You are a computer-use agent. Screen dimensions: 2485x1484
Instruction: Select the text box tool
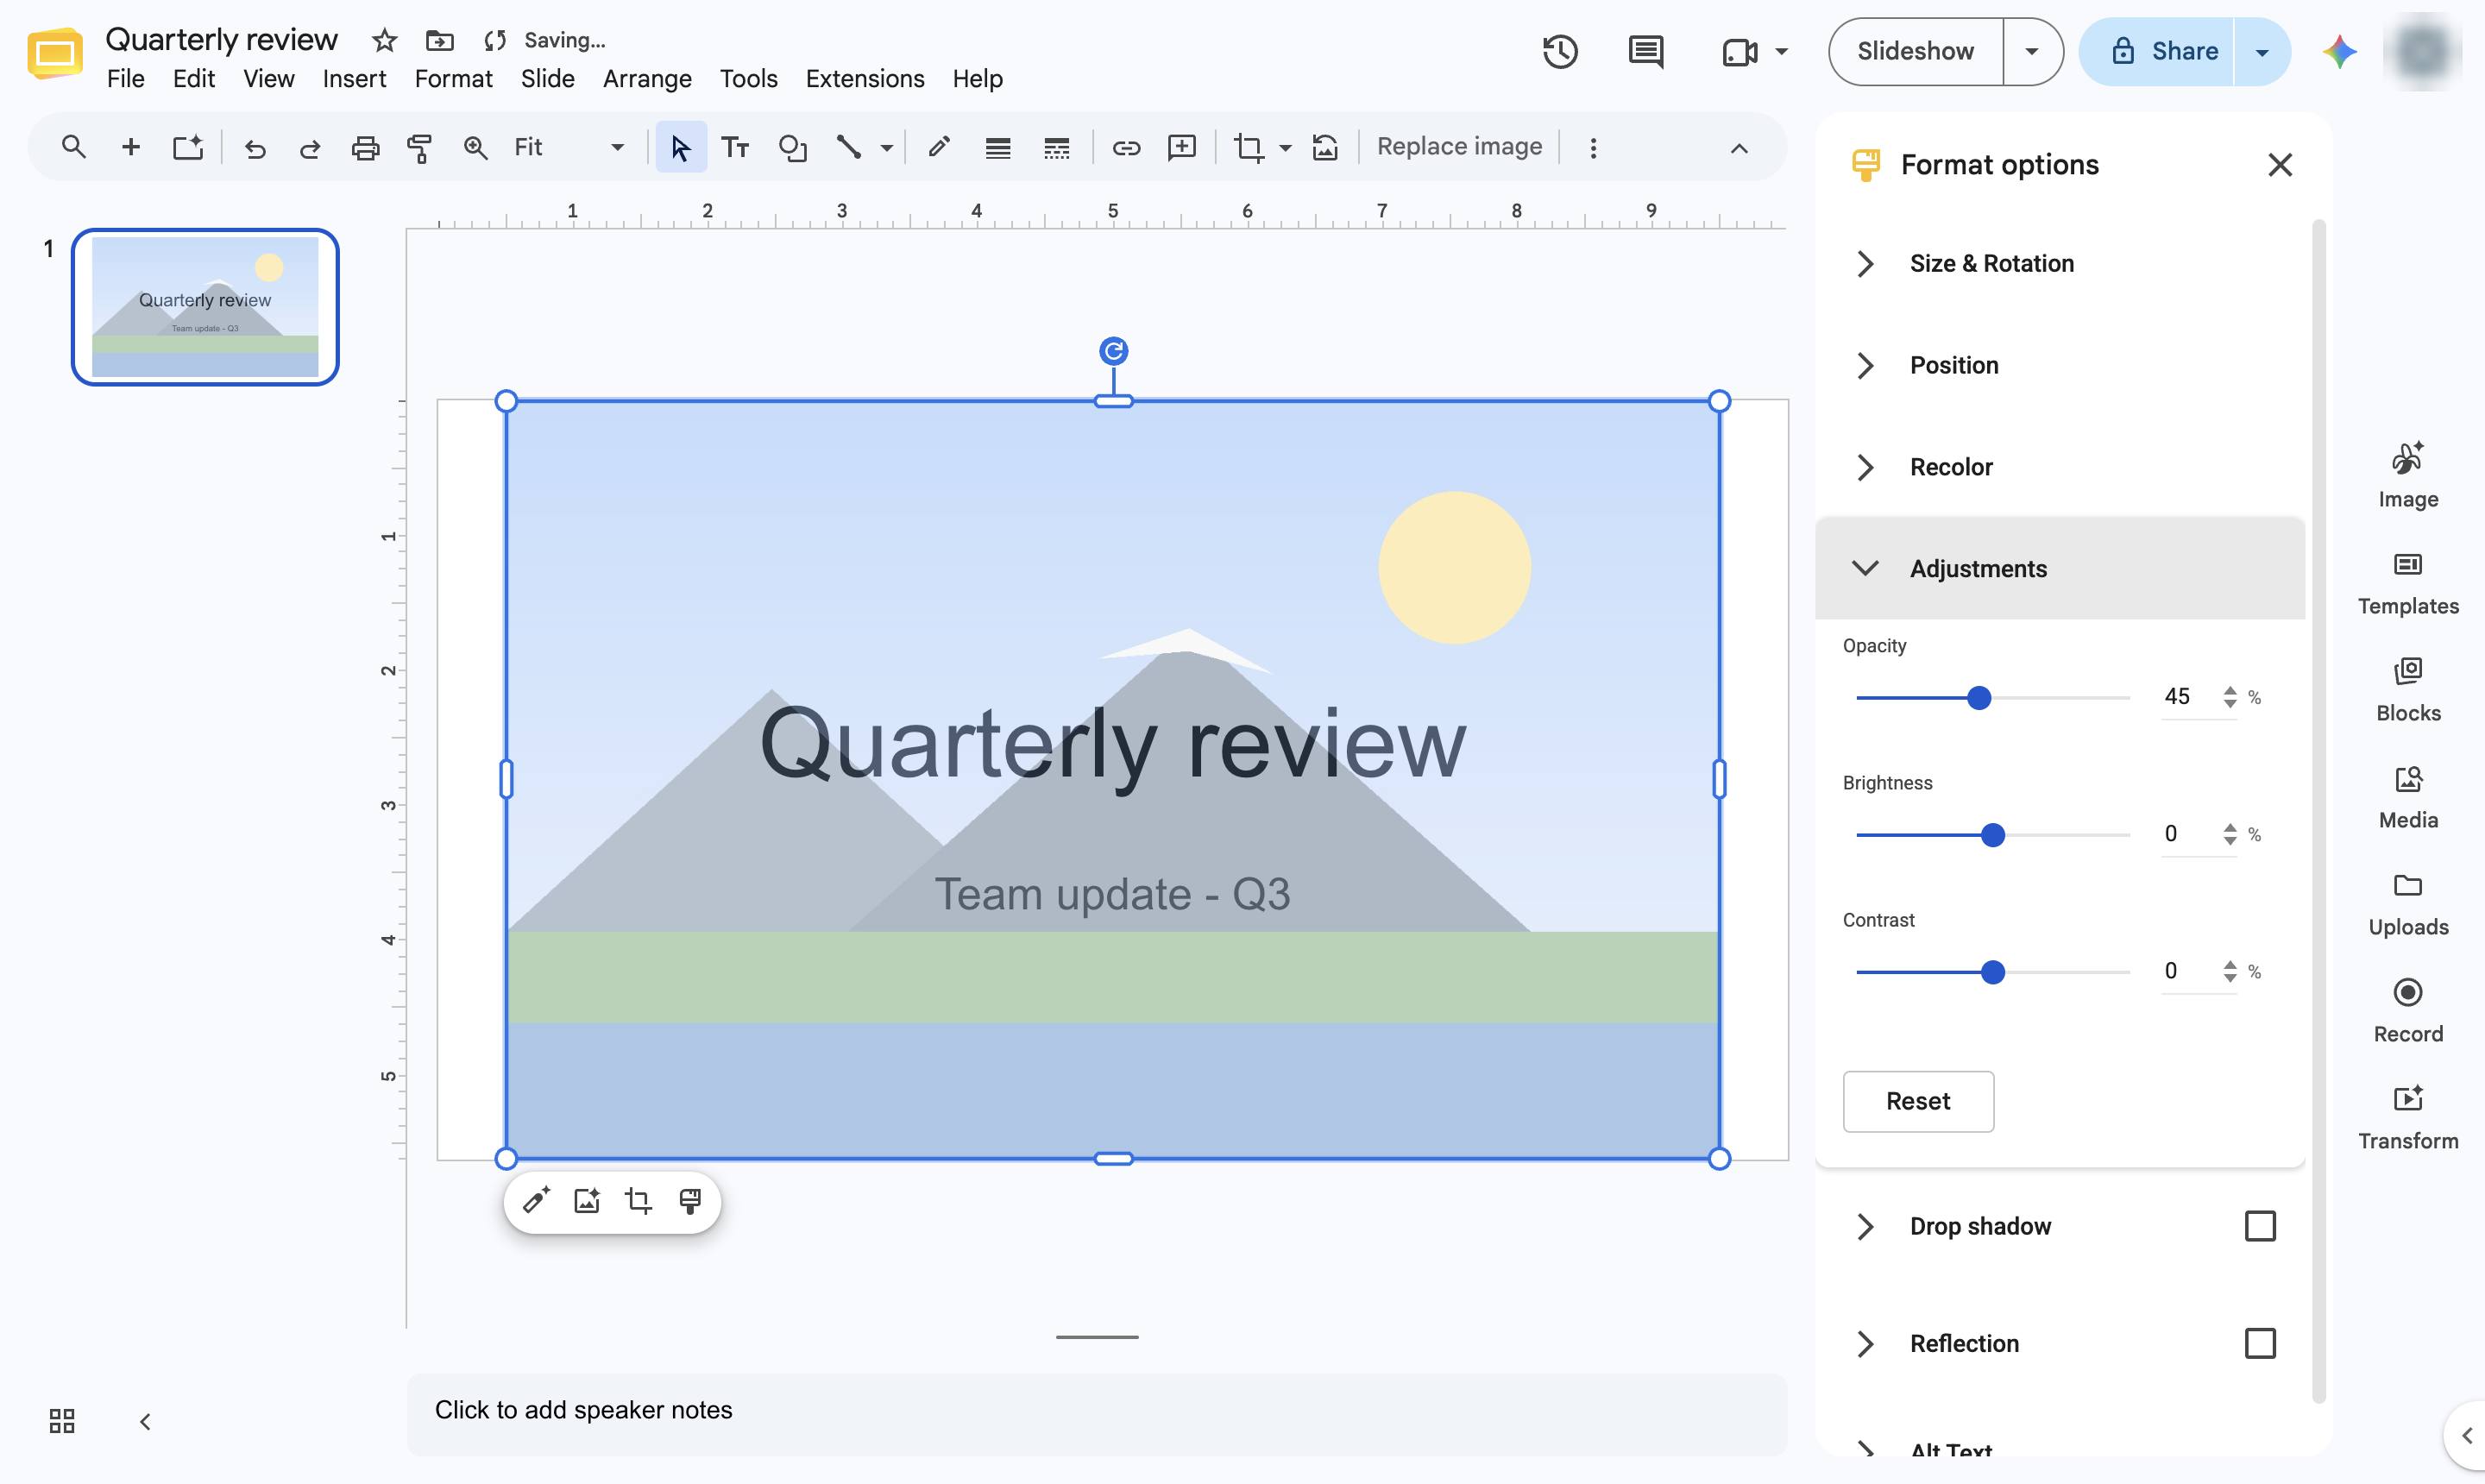(735, 148)
